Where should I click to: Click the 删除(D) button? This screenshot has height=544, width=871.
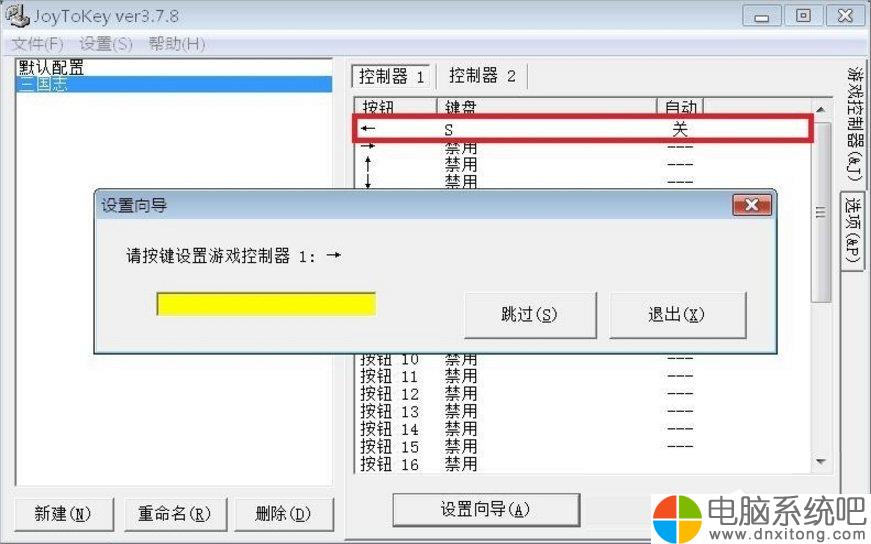tap(283, 514)
